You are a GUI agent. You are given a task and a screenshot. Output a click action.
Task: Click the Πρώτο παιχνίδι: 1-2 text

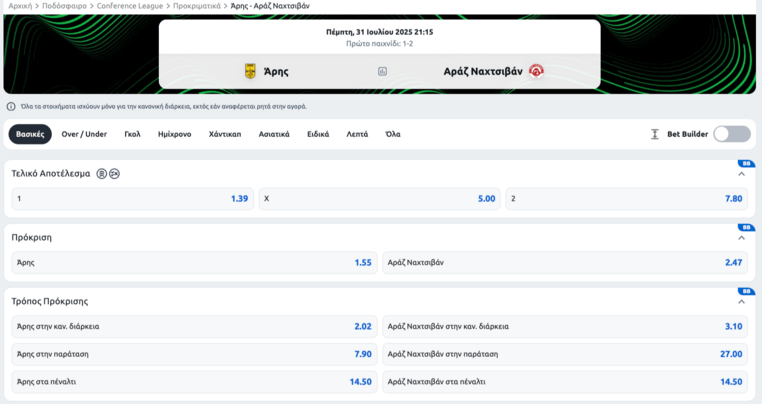[x=380, y=44]
